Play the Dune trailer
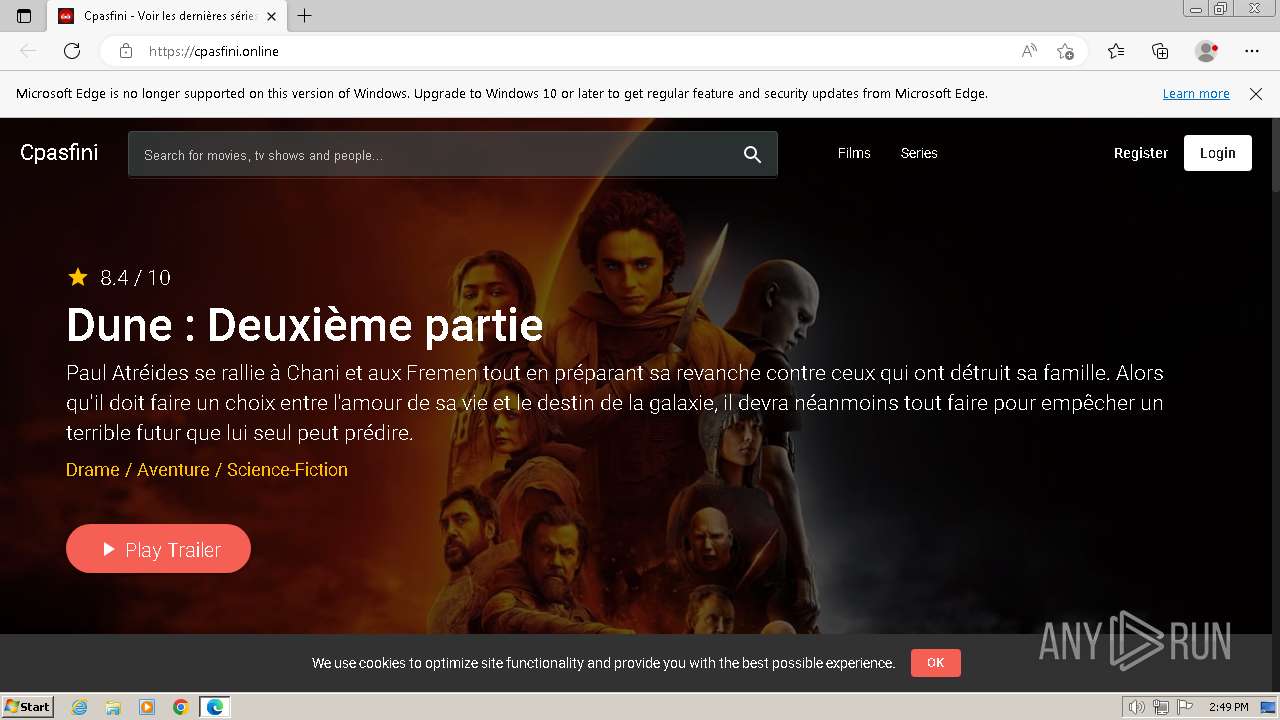The image size is (1280, 720). [158, 549]
